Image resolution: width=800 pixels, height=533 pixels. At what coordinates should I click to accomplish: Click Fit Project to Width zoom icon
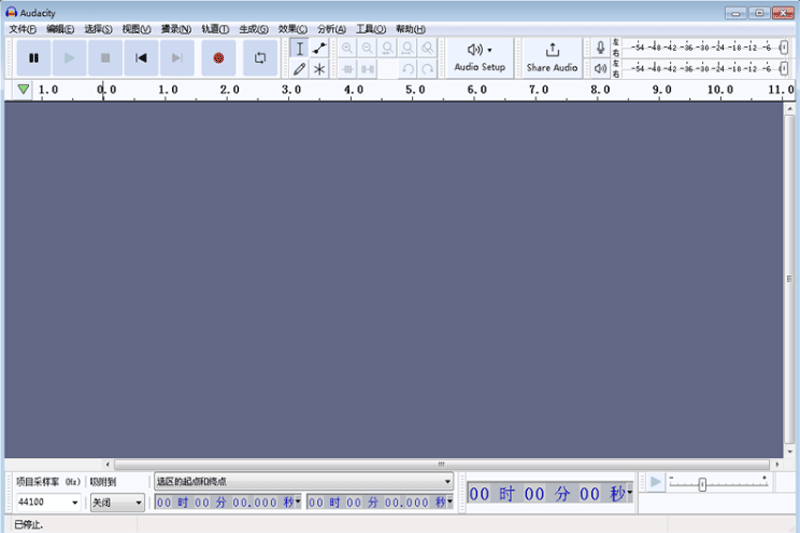408,48
